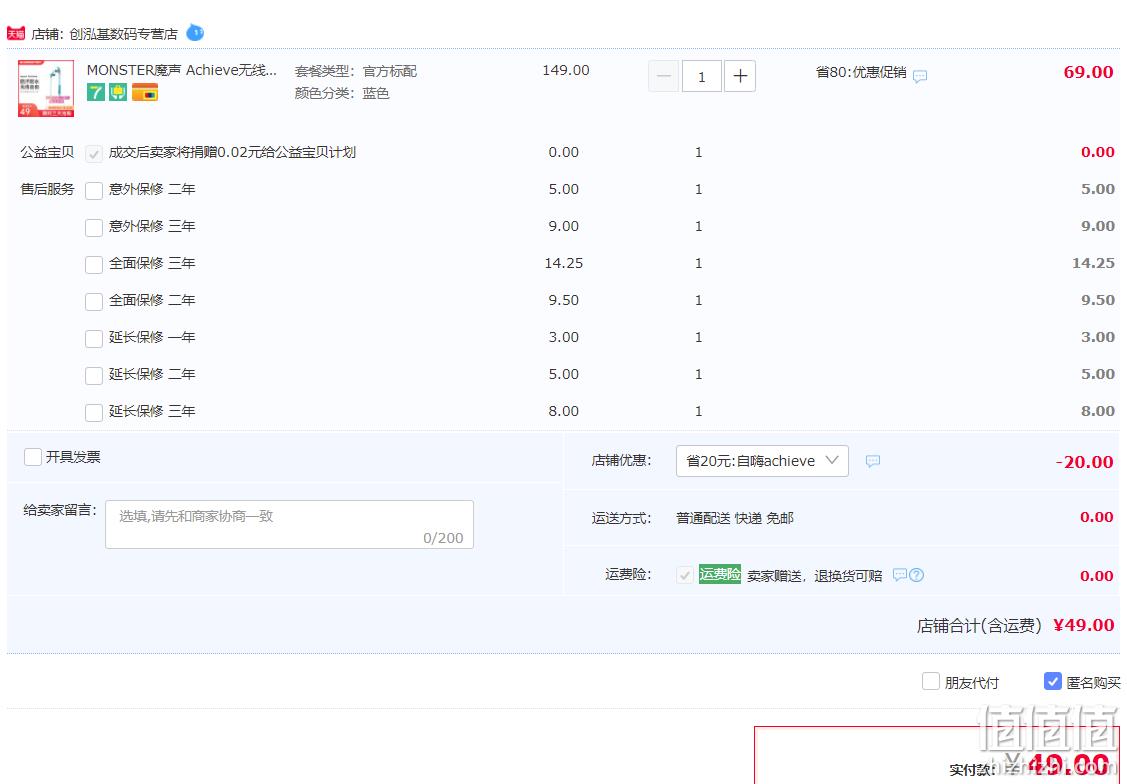Decrease quantity with the minus button
This screenshot has height=784, width=1127.
(663, 76)
